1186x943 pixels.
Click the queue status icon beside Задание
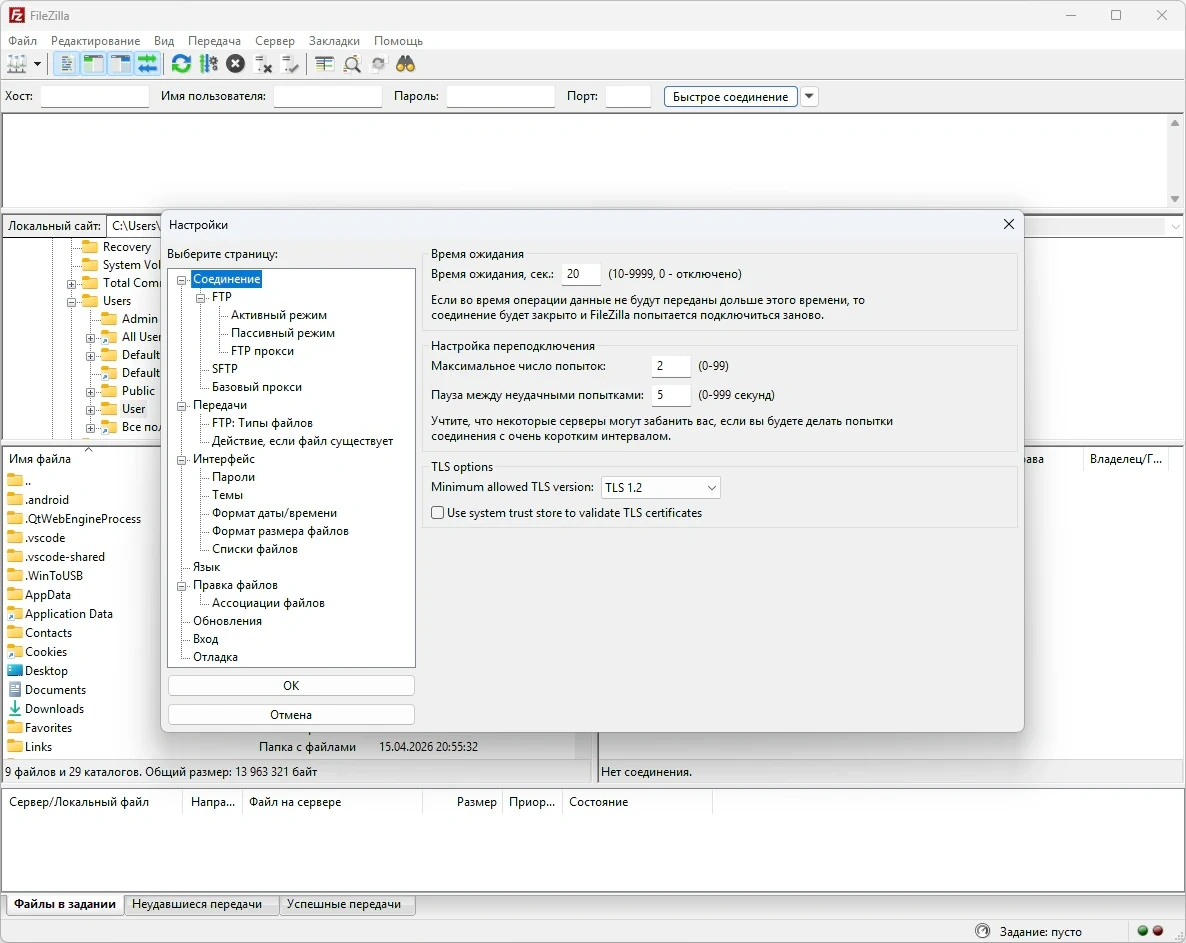tap(983, 931)
